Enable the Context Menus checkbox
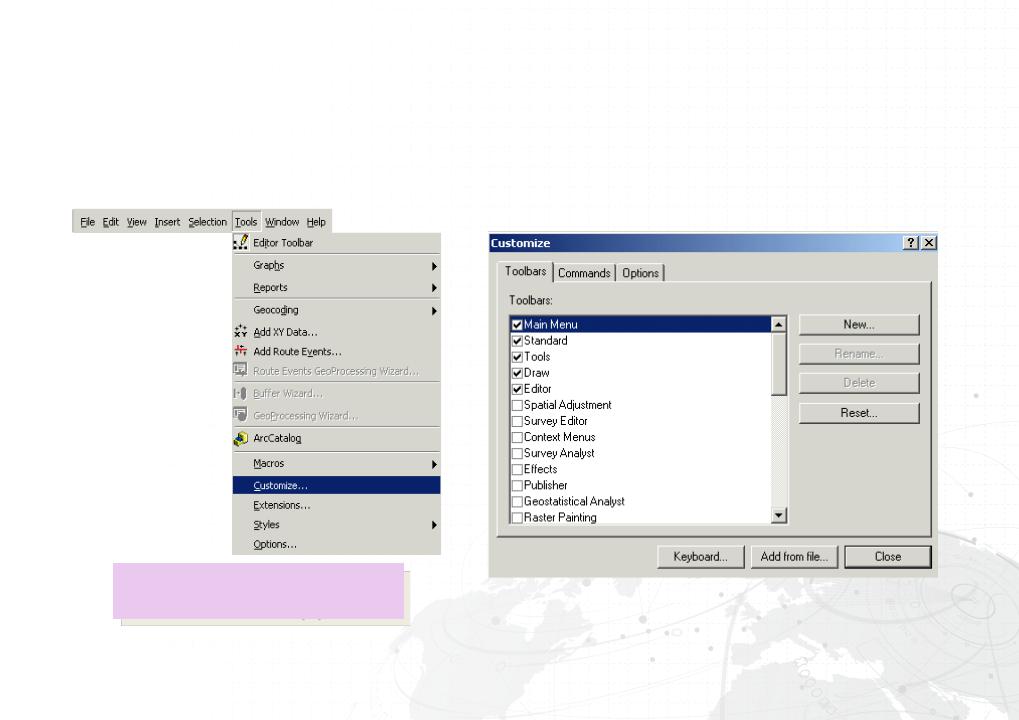Screen dimensions: 1019x720 click(x=517, y=437)
